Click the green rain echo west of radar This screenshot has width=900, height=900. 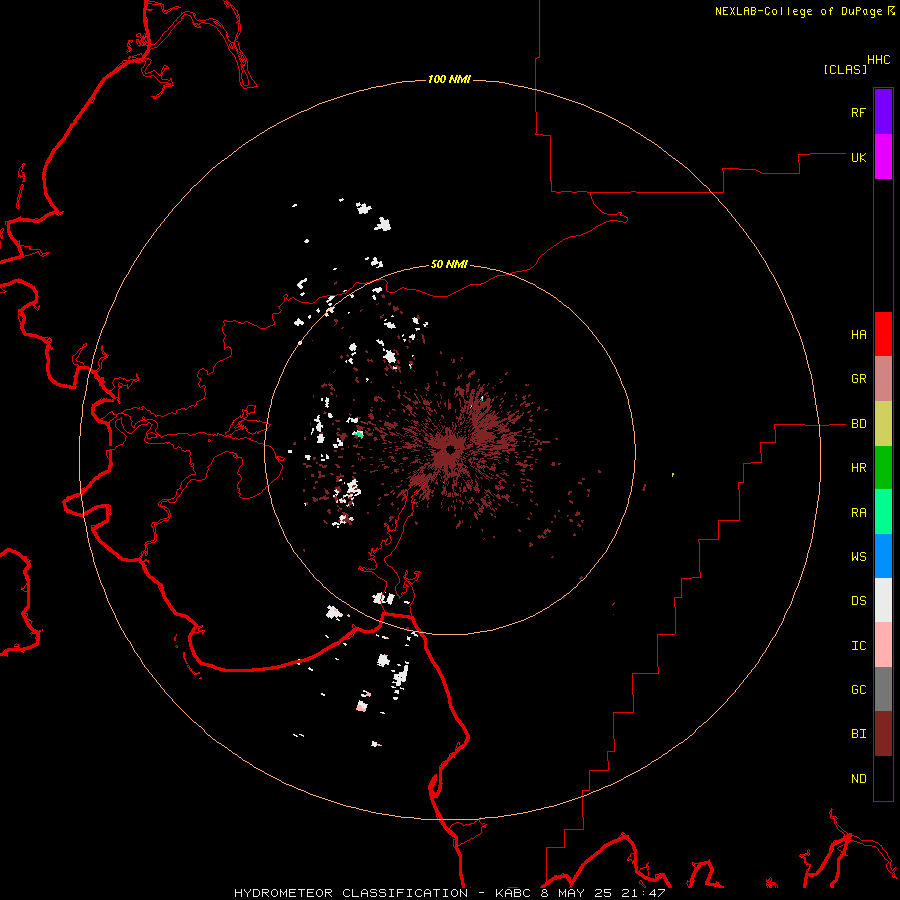pyautogui.click(x=359, y=435)
